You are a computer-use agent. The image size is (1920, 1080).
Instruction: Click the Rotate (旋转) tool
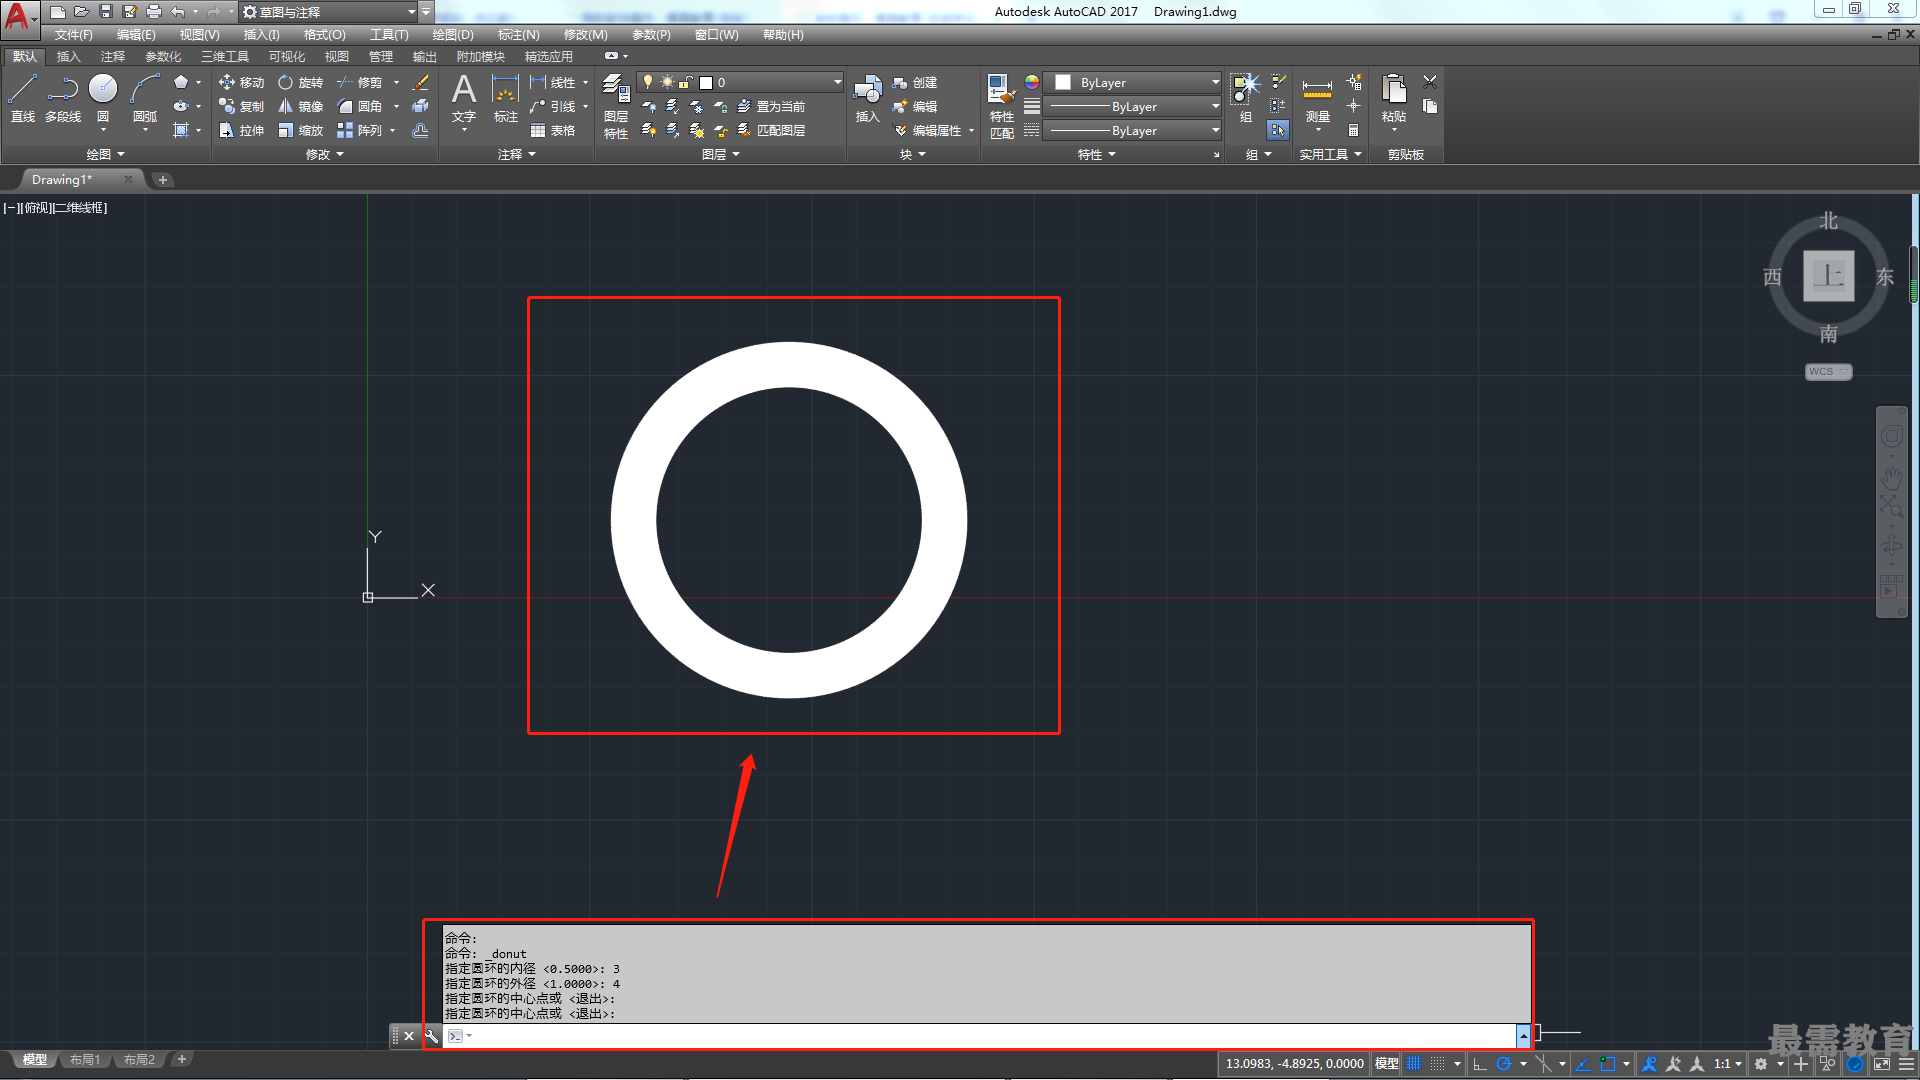[x=301, y=83]
